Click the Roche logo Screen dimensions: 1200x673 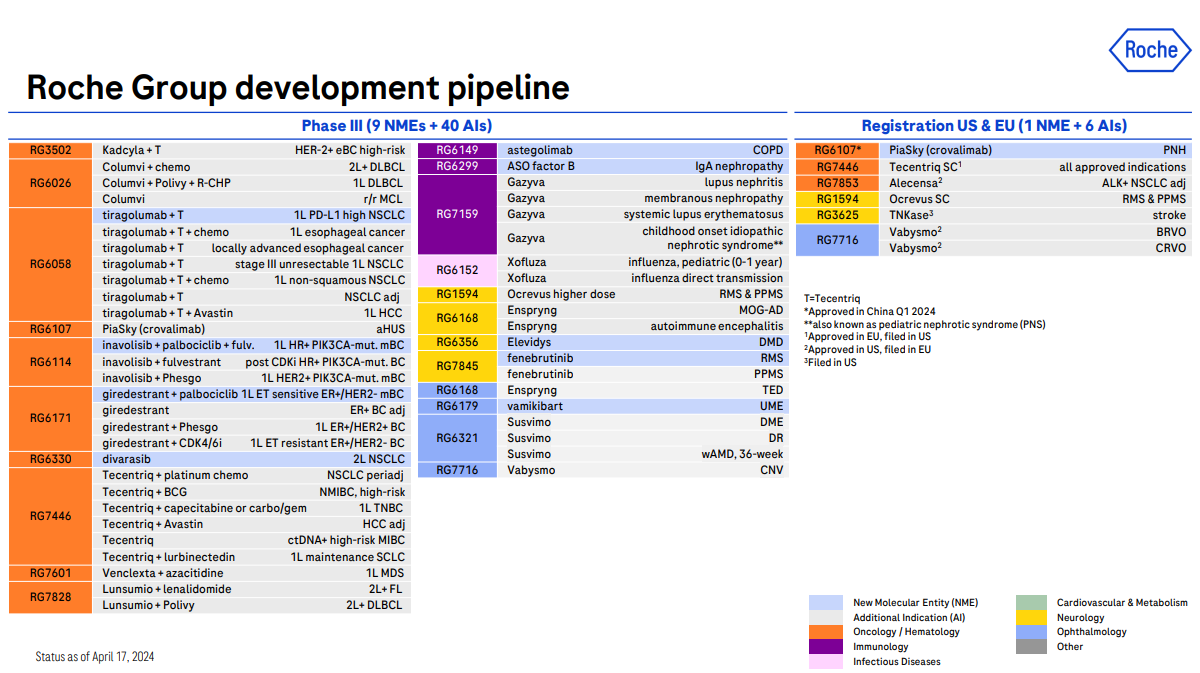1150,51
